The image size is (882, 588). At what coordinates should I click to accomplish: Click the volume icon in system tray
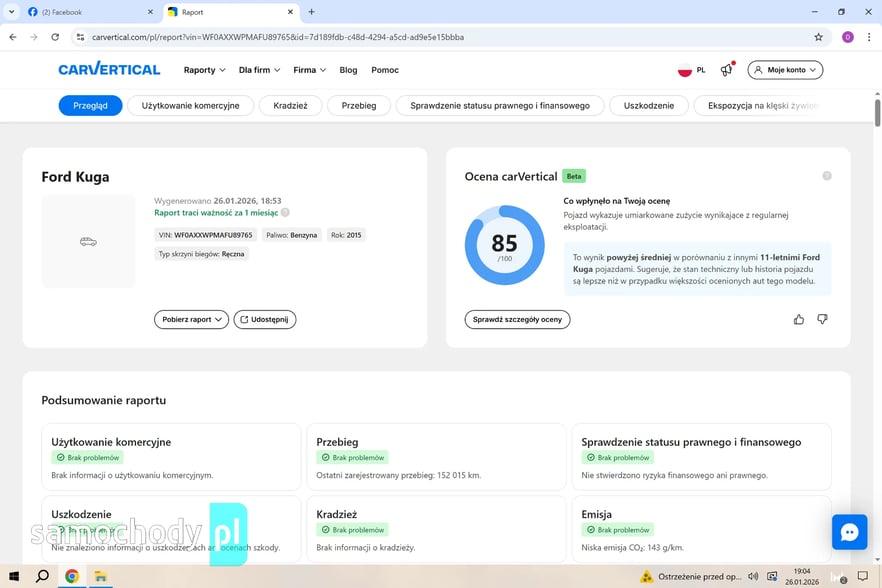point(753,576)
